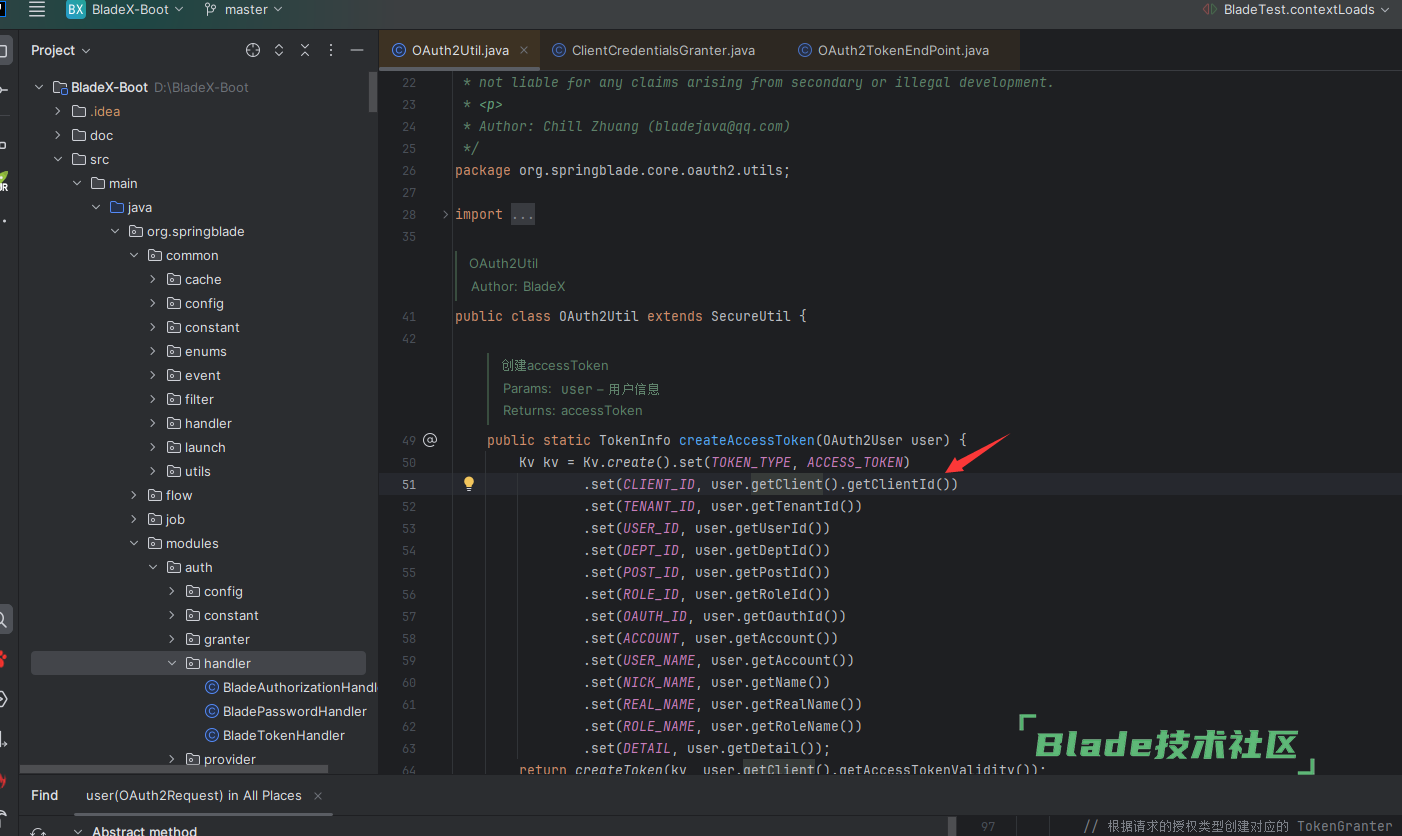Click SecureUtil in class declaration
The height and width of the screenshot is (836, 1402).
point(751,316)
